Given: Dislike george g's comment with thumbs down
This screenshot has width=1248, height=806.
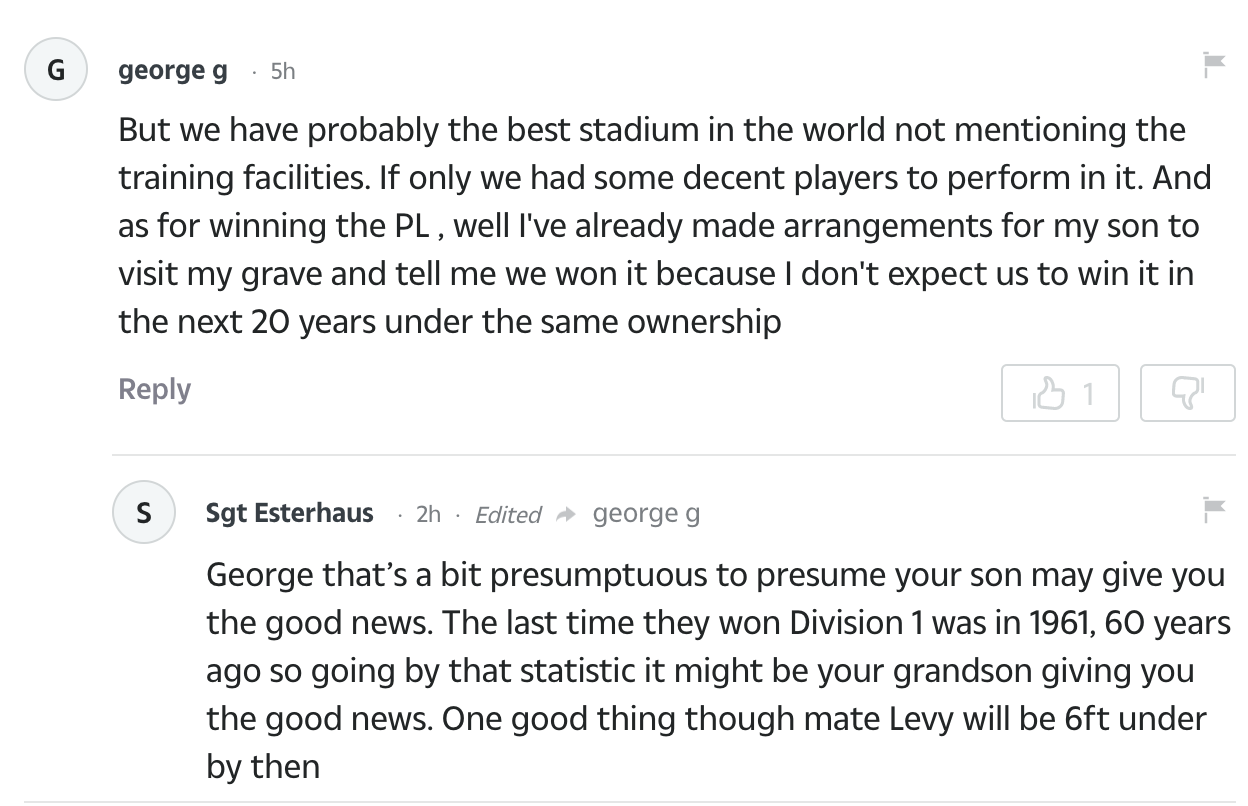Looking at the screenshot, I should pyautogui.click(x=1188, y=393).
